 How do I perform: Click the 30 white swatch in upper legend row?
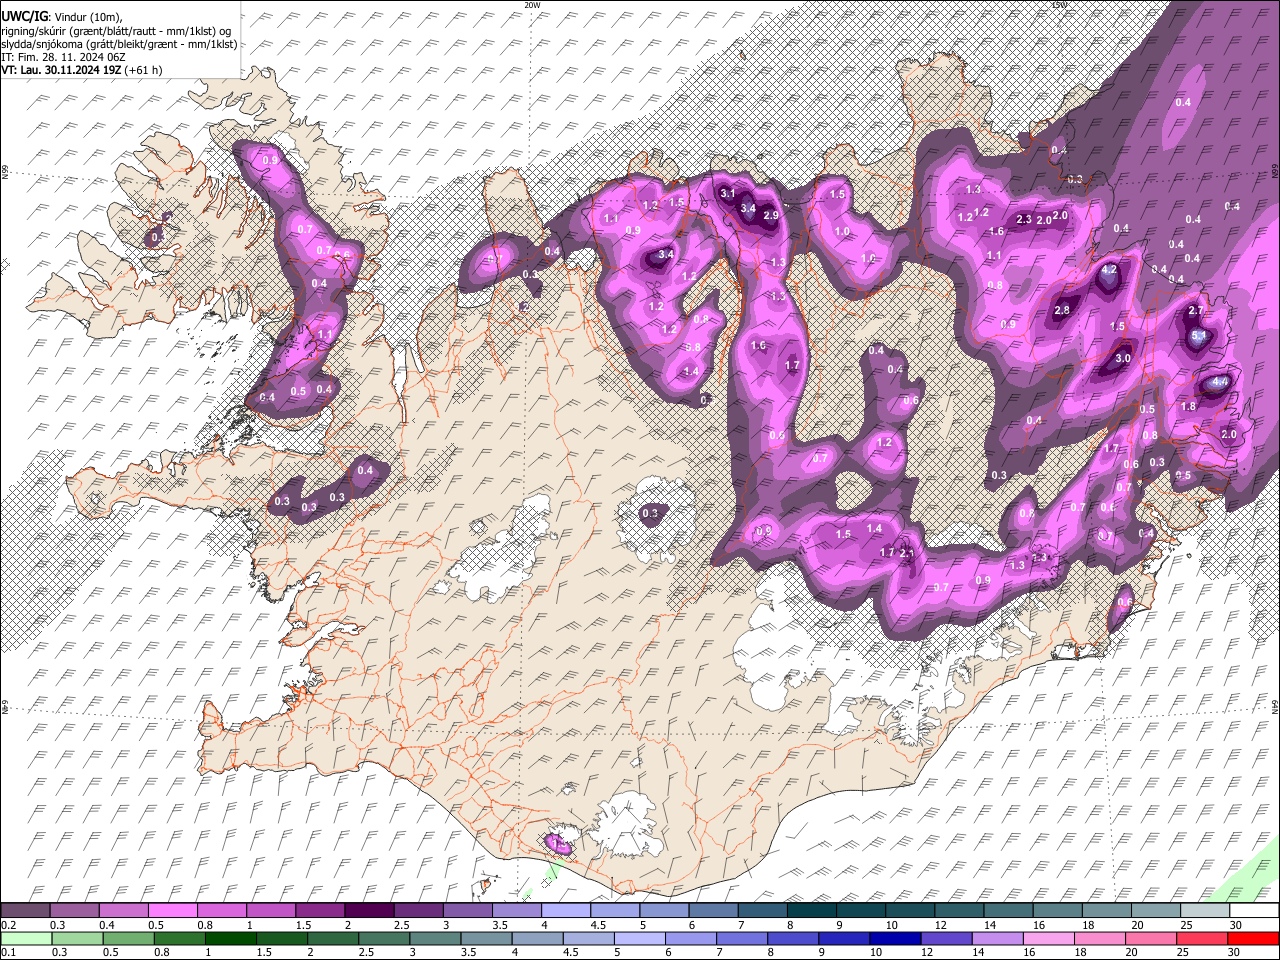pyautogui.click(x=1254, y=911)
